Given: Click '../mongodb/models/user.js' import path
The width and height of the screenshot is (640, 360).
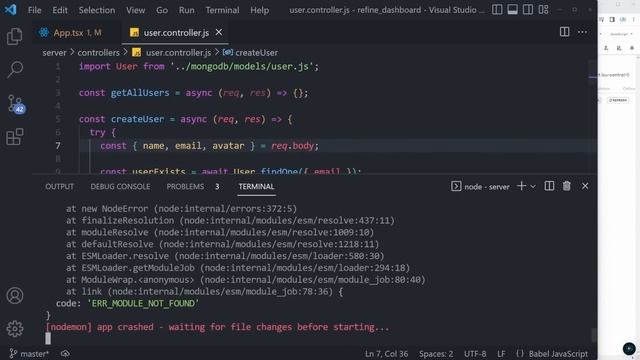Looking at the screenshot, I should [x=242, y=66].
